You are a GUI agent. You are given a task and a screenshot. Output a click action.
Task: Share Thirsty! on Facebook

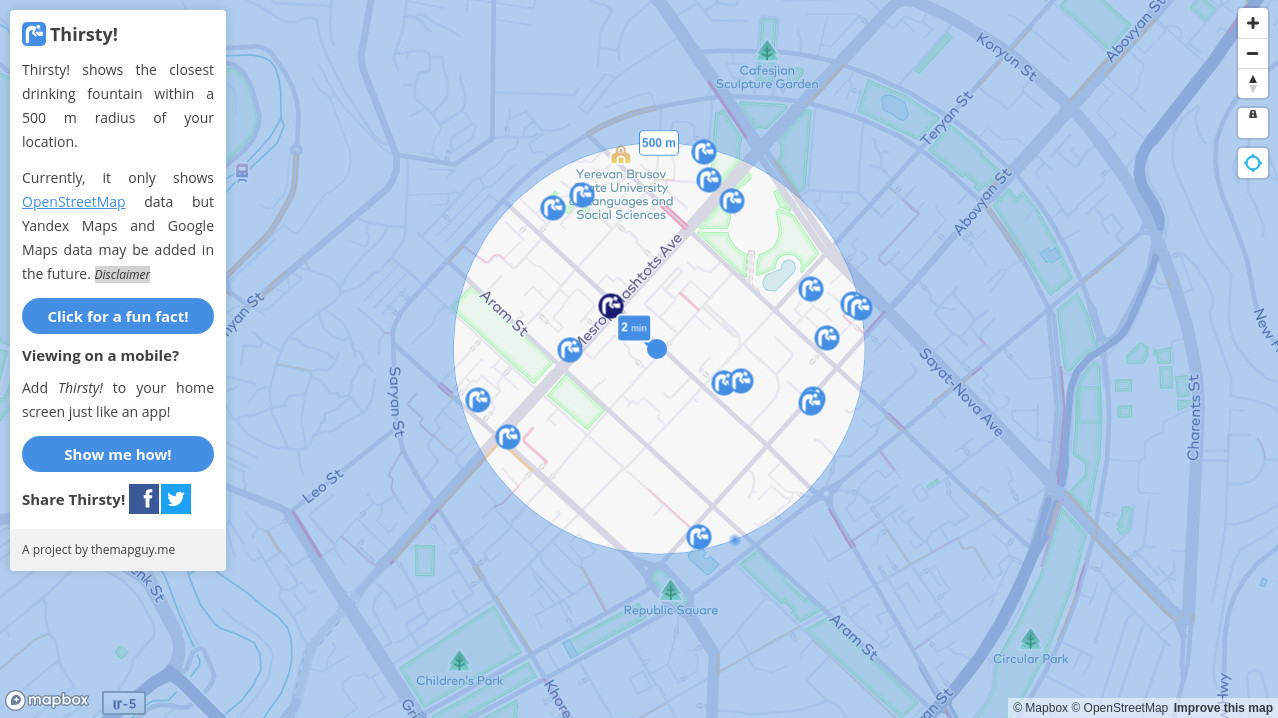pos(144,499)
